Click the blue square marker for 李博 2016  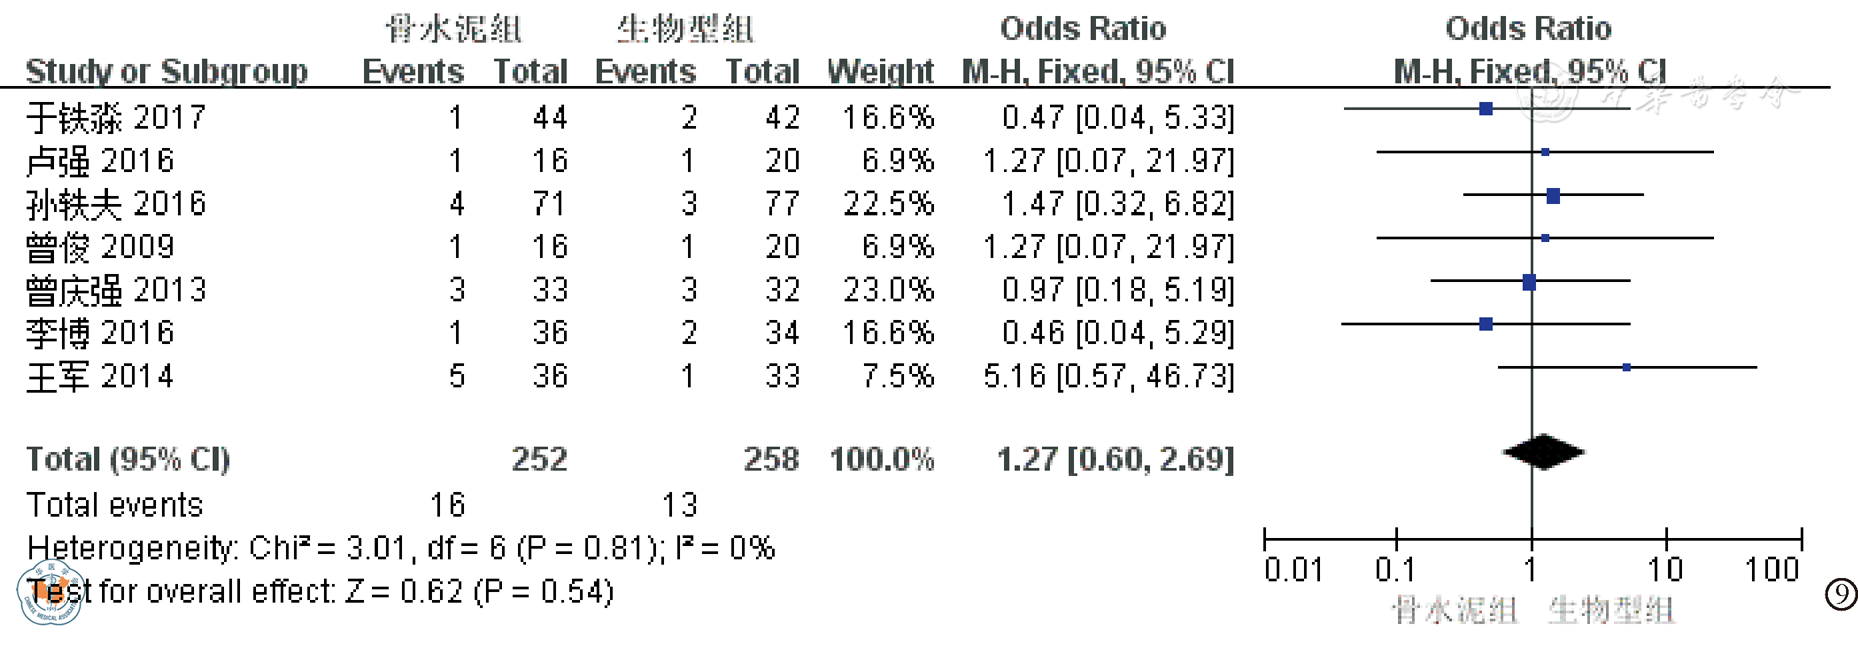[1486, 324]
